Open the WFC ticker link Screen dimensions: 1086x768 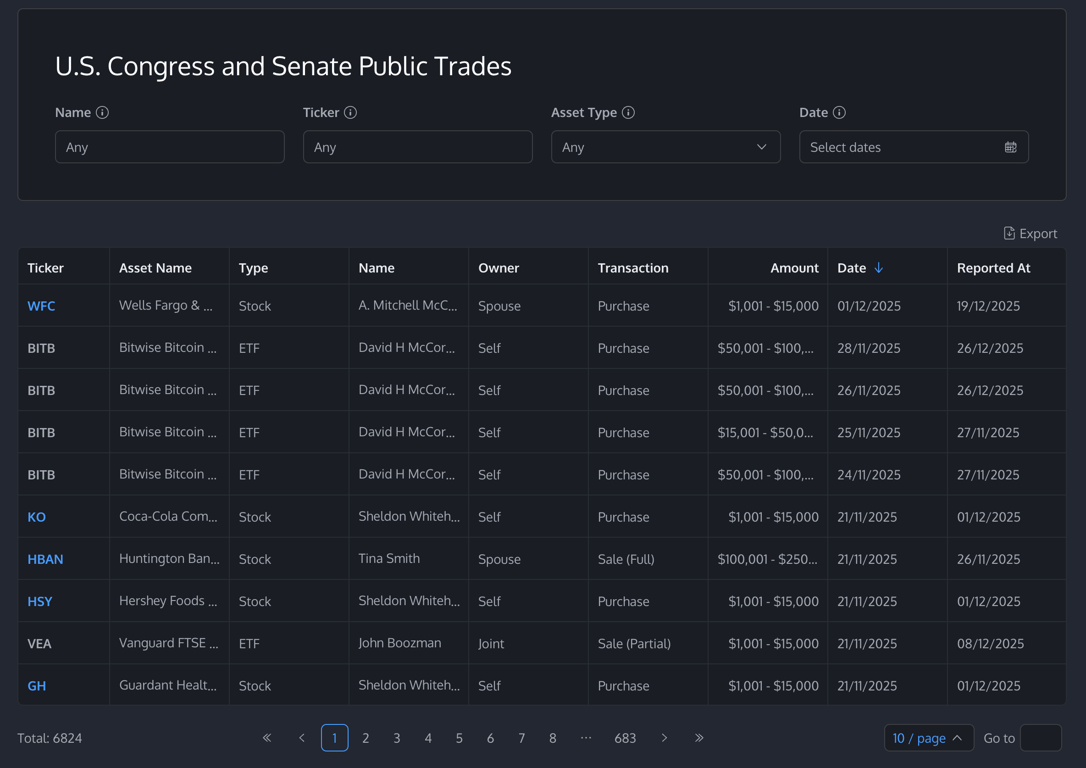(x=41, y=306)
